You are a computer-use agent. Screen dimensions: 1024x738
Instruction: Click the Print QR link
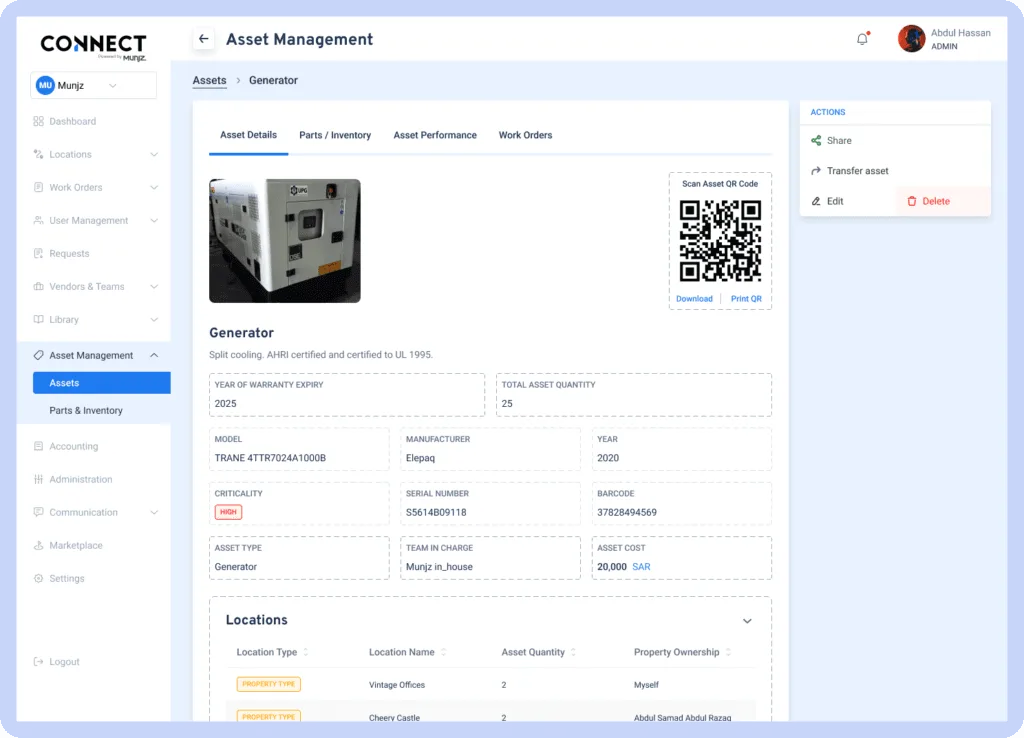pos(746,299)
